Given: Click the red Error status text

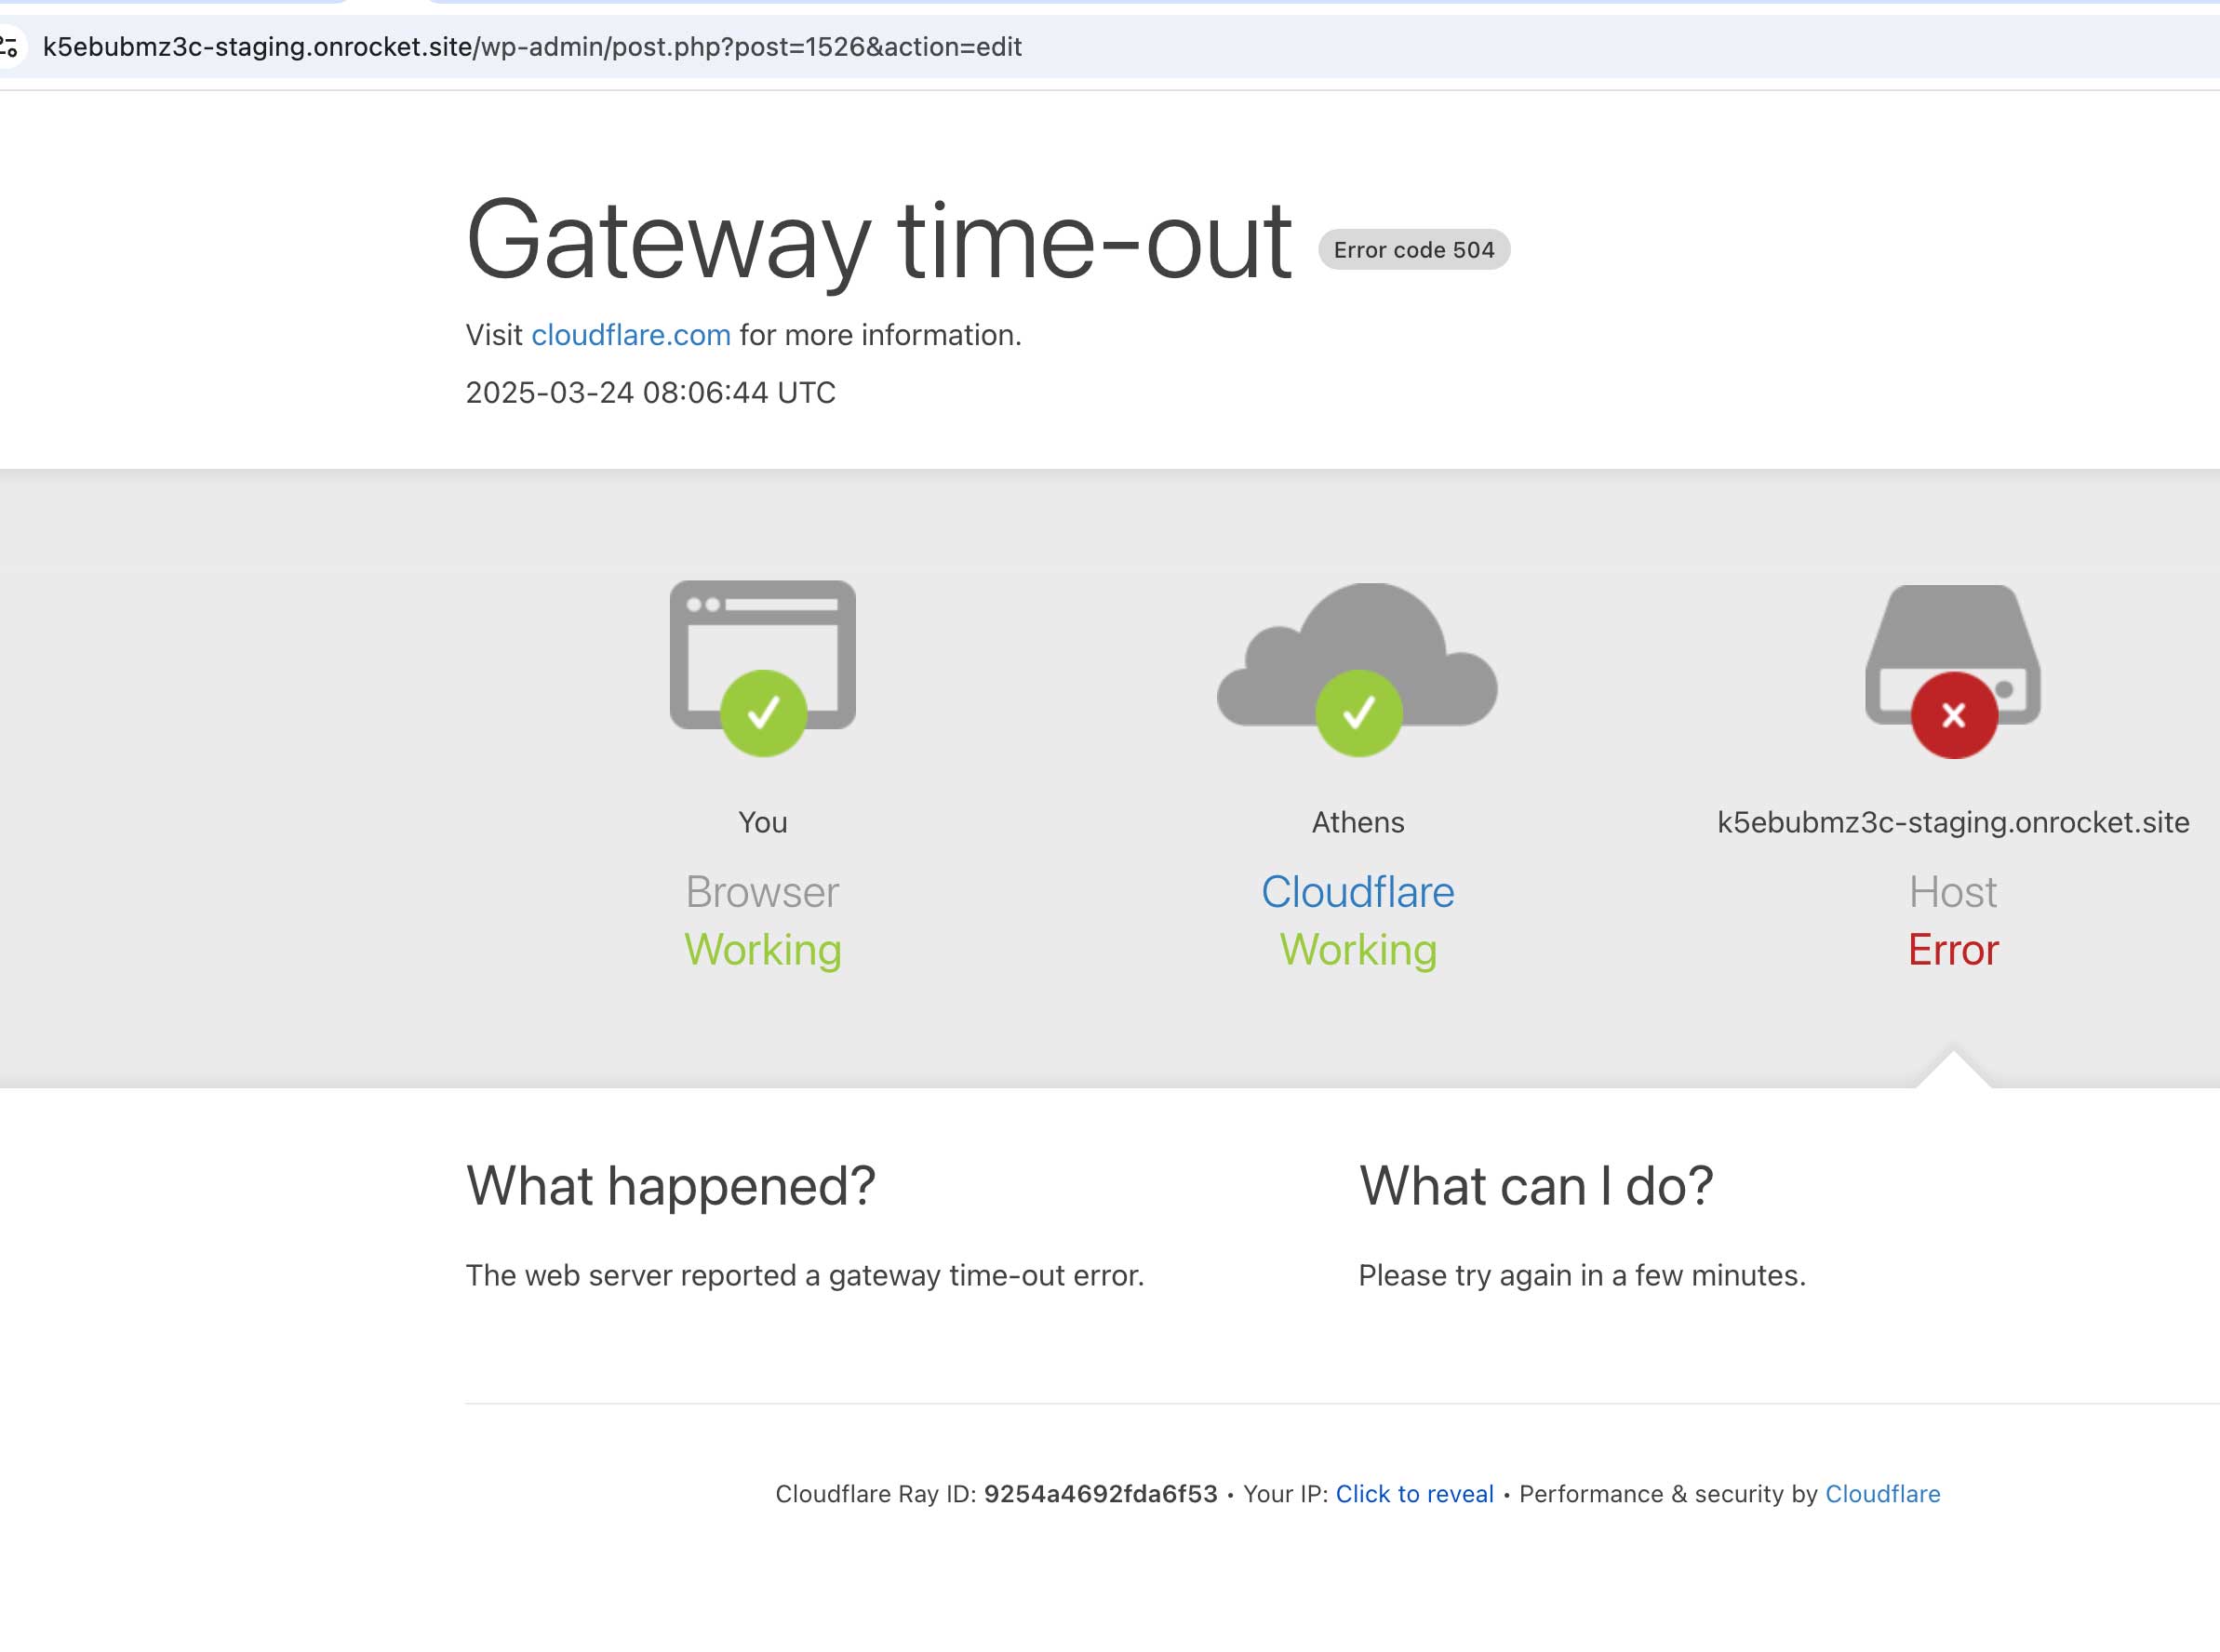Looking at the screenshot, I should pyautogui.click(x=1953, y=950).
